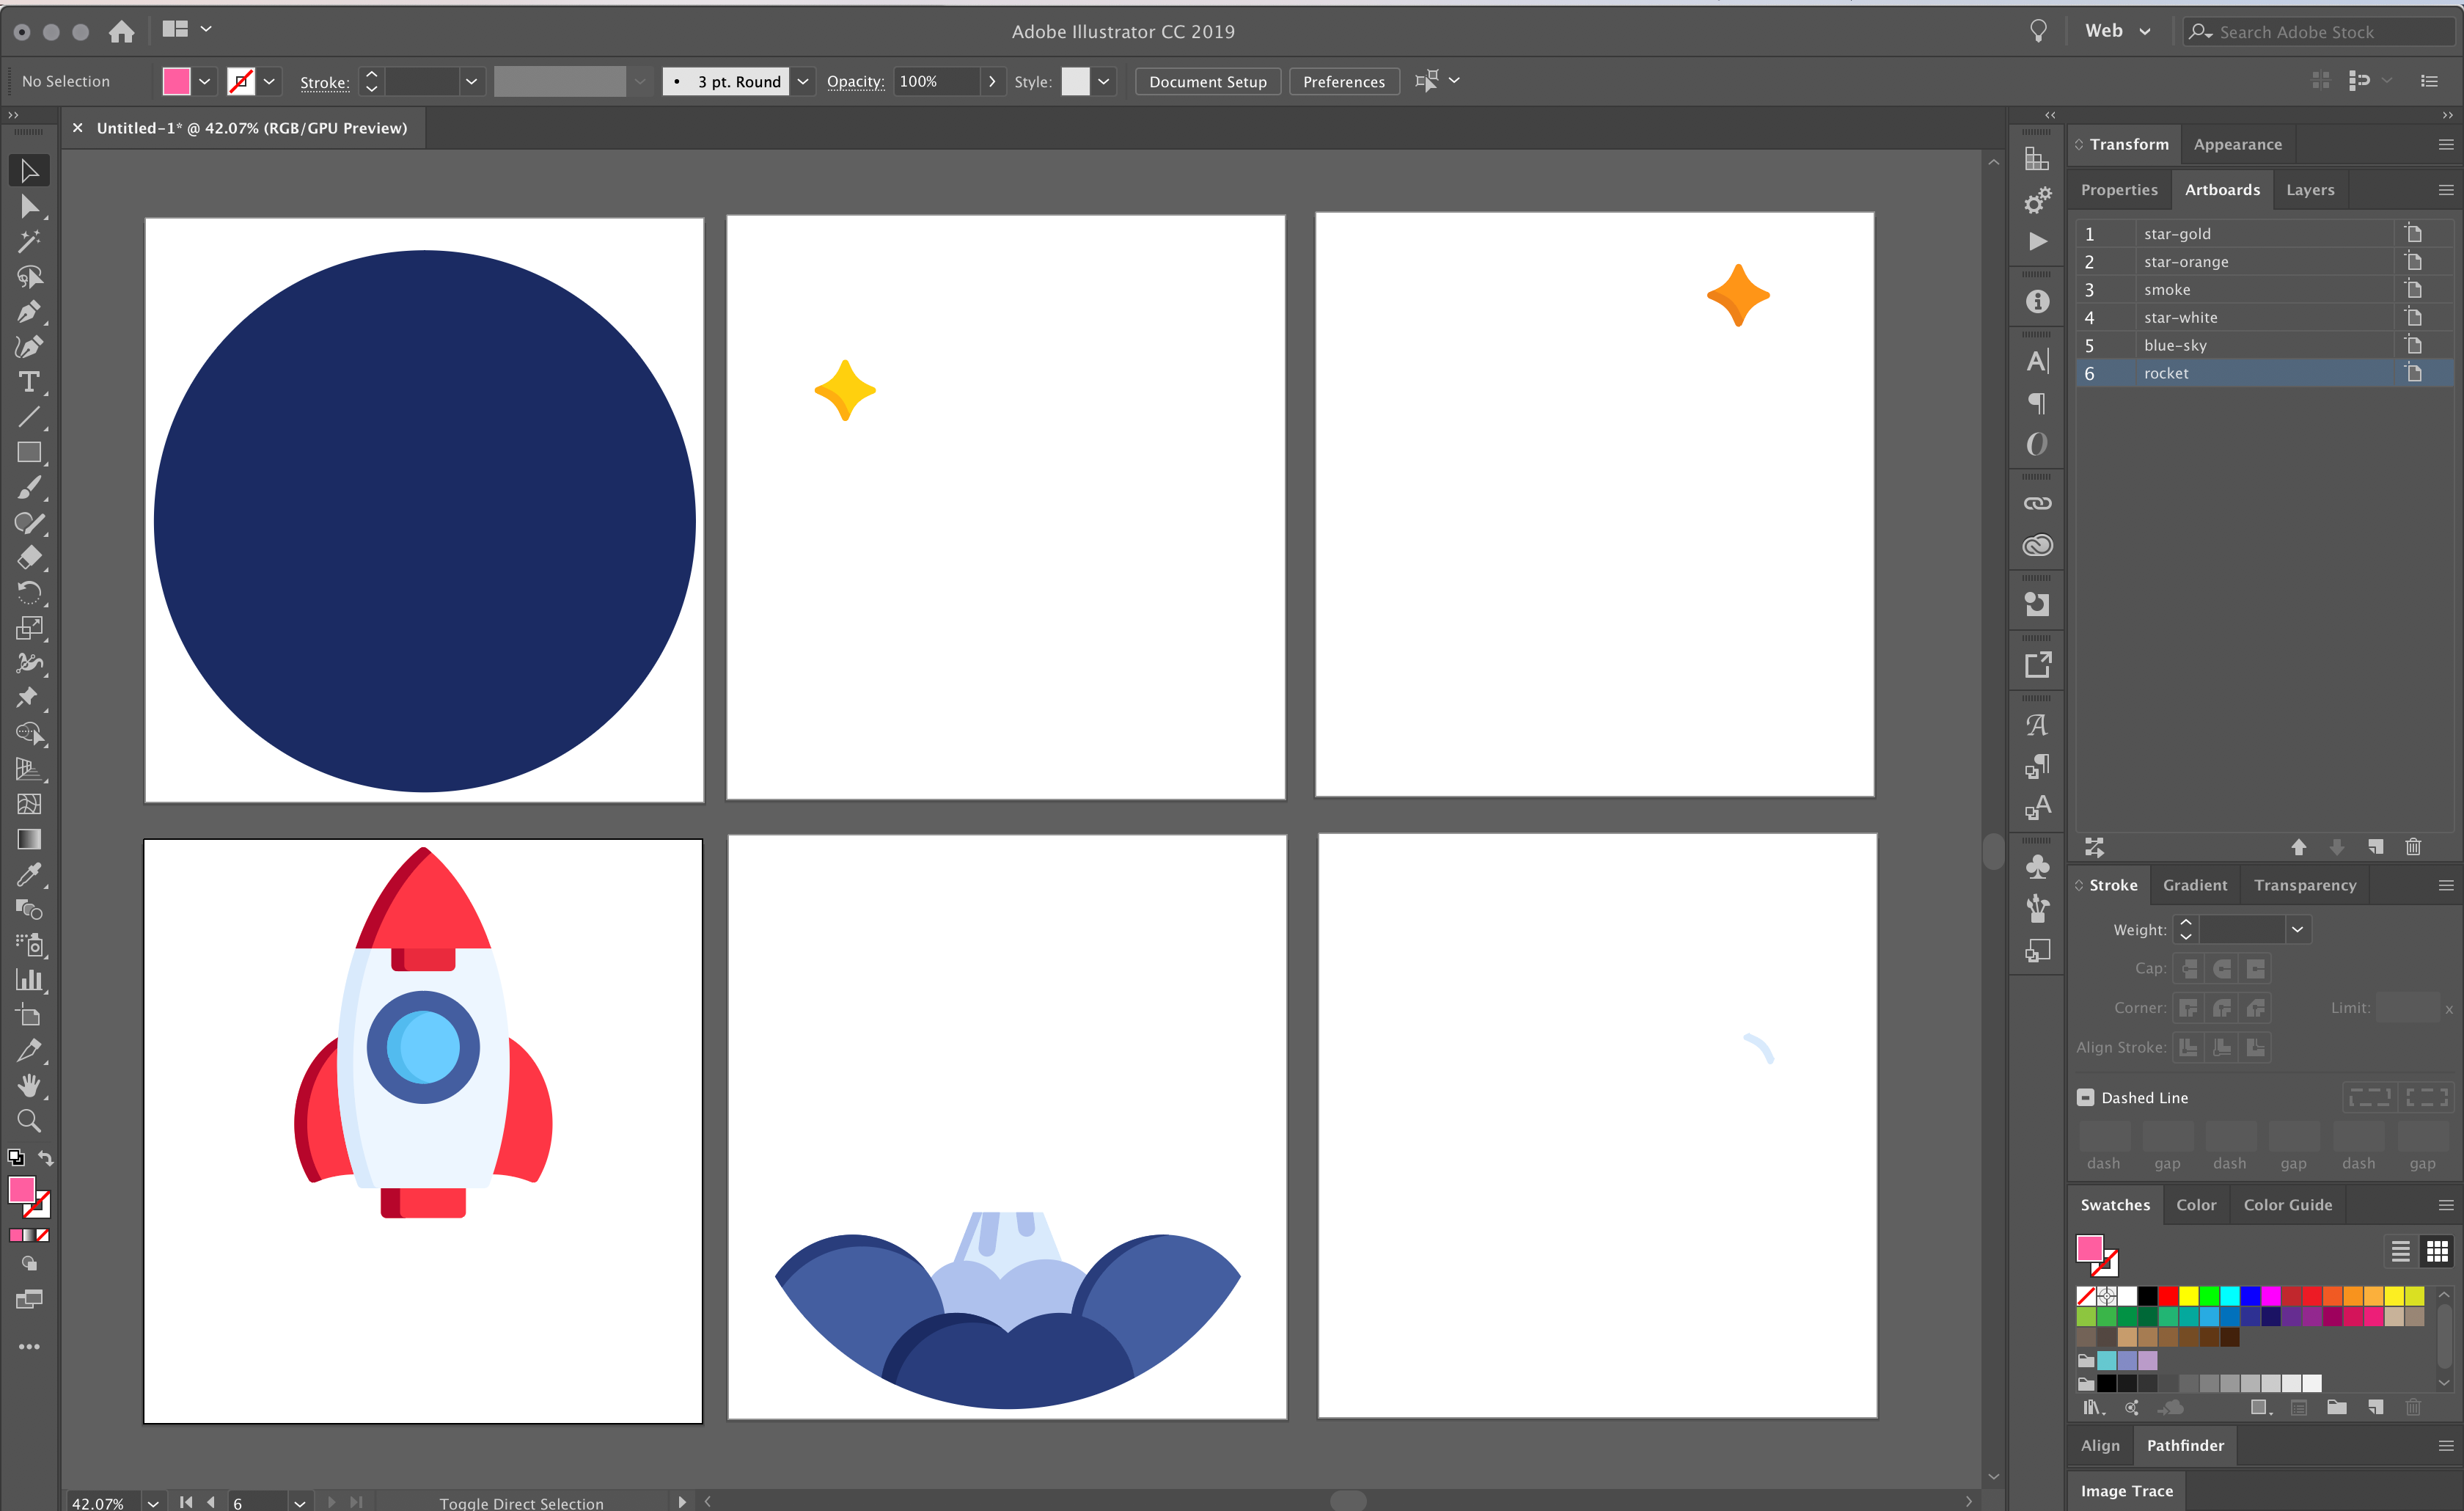
Task: Pick the yellow swatch in Swatches panel
Action: click(2188, 1296)
